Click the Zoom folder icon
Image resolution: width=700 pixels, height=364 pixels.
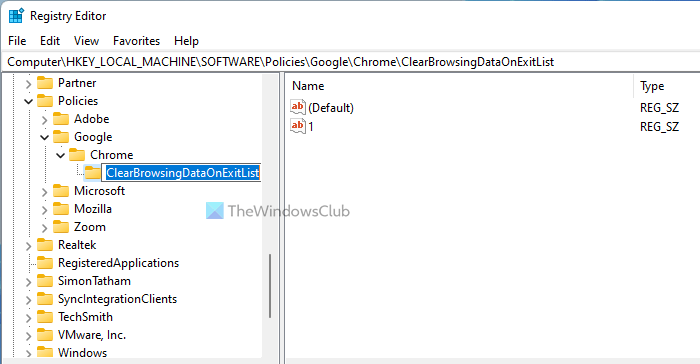pos(61,227)
